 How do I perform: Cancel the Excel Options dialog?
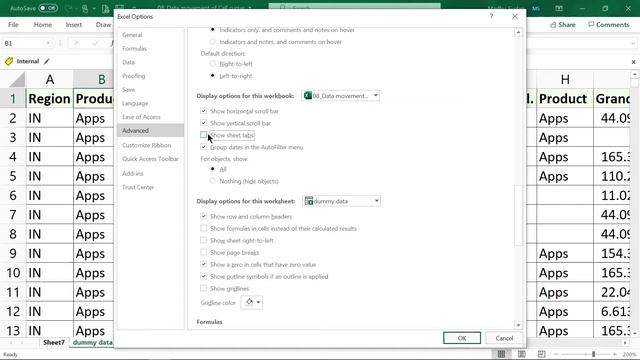504,338
